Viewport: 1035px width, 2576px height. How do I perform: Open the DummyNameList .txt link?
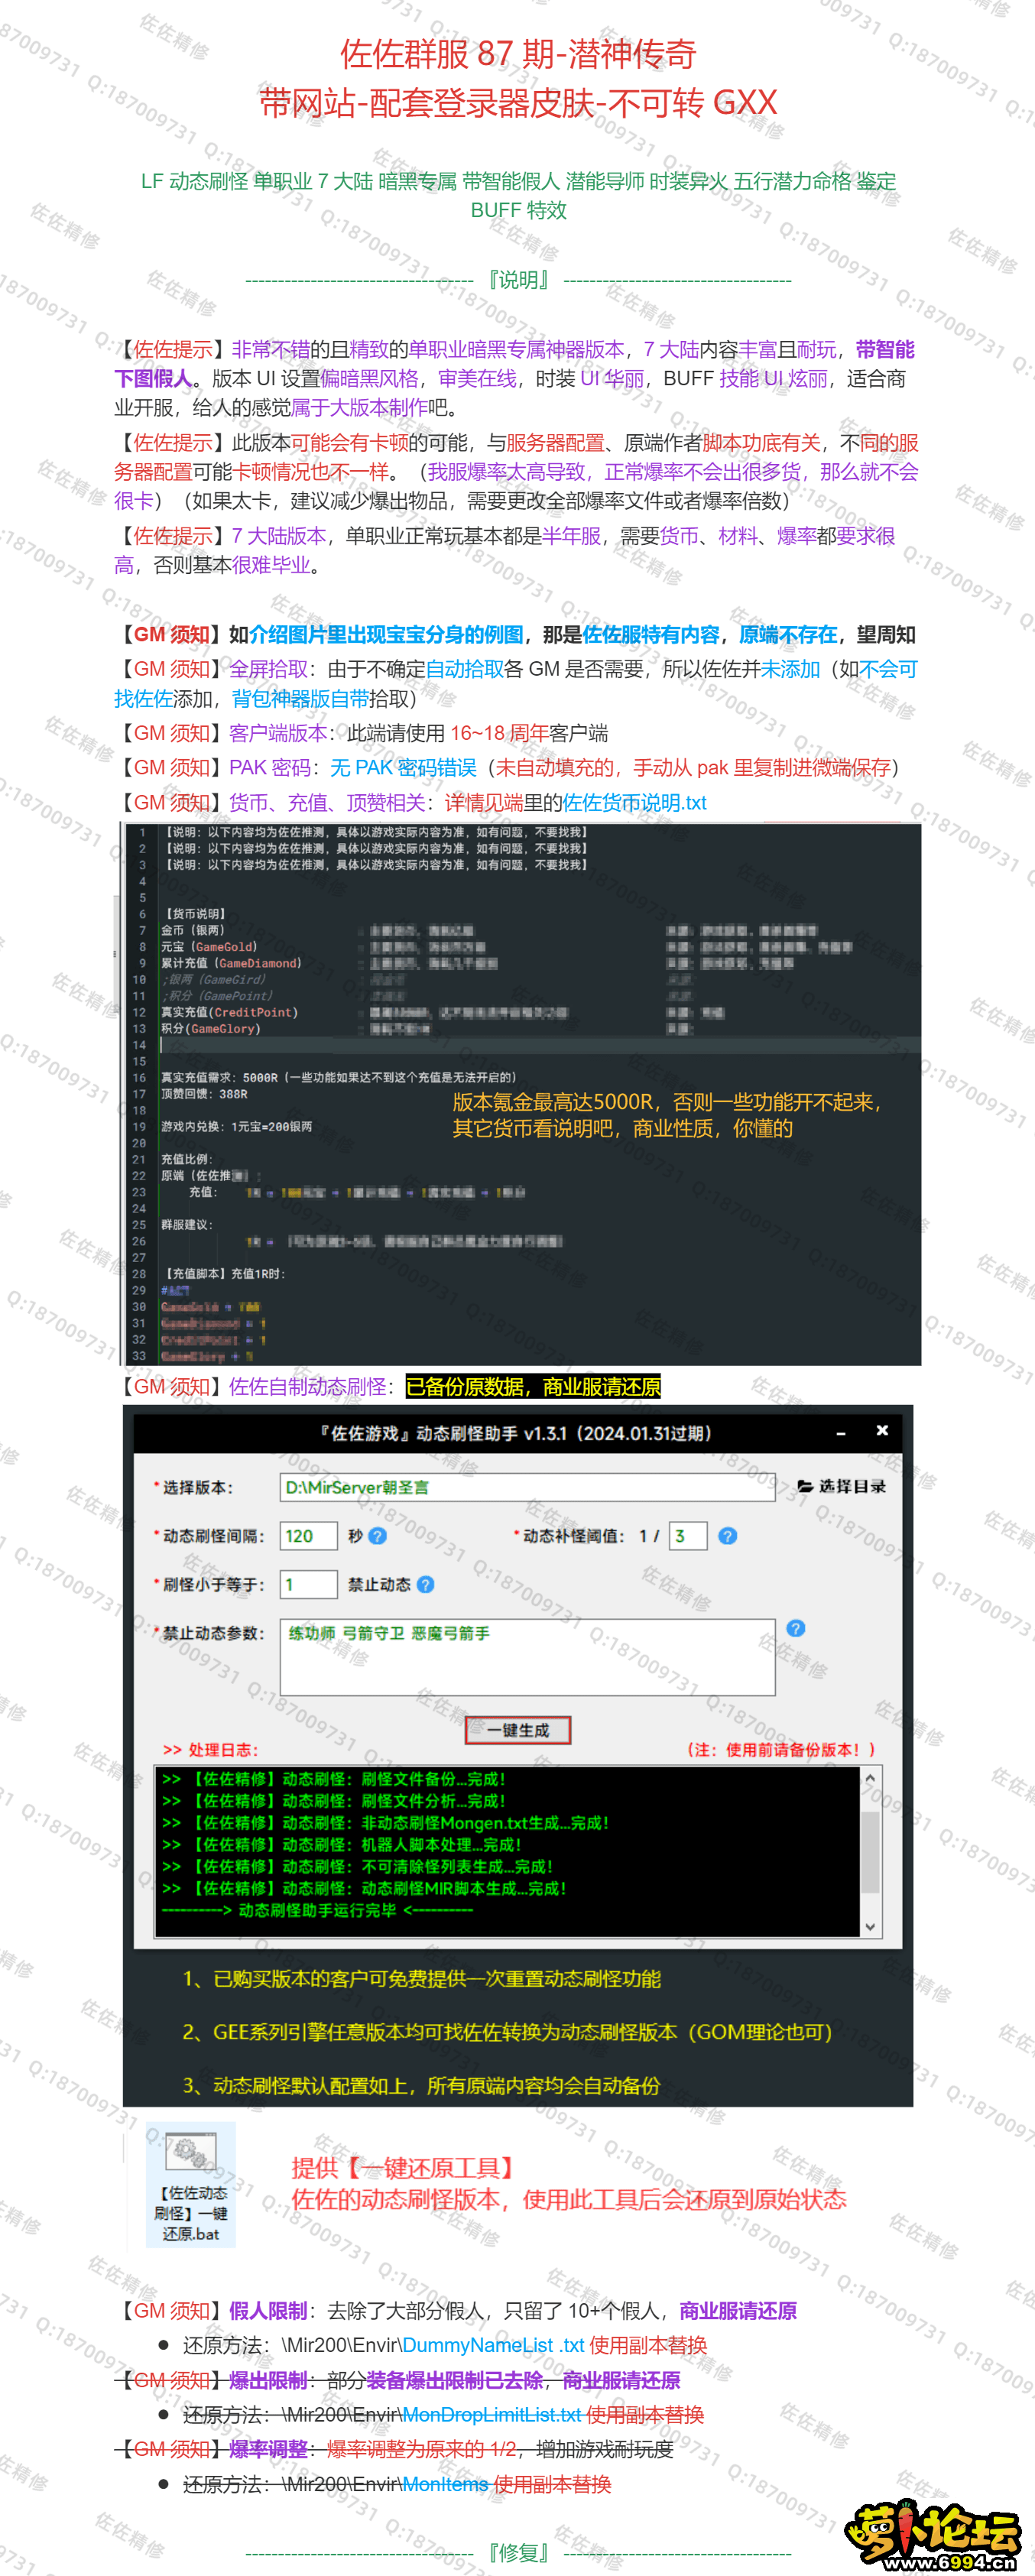tap(494, 2345)
